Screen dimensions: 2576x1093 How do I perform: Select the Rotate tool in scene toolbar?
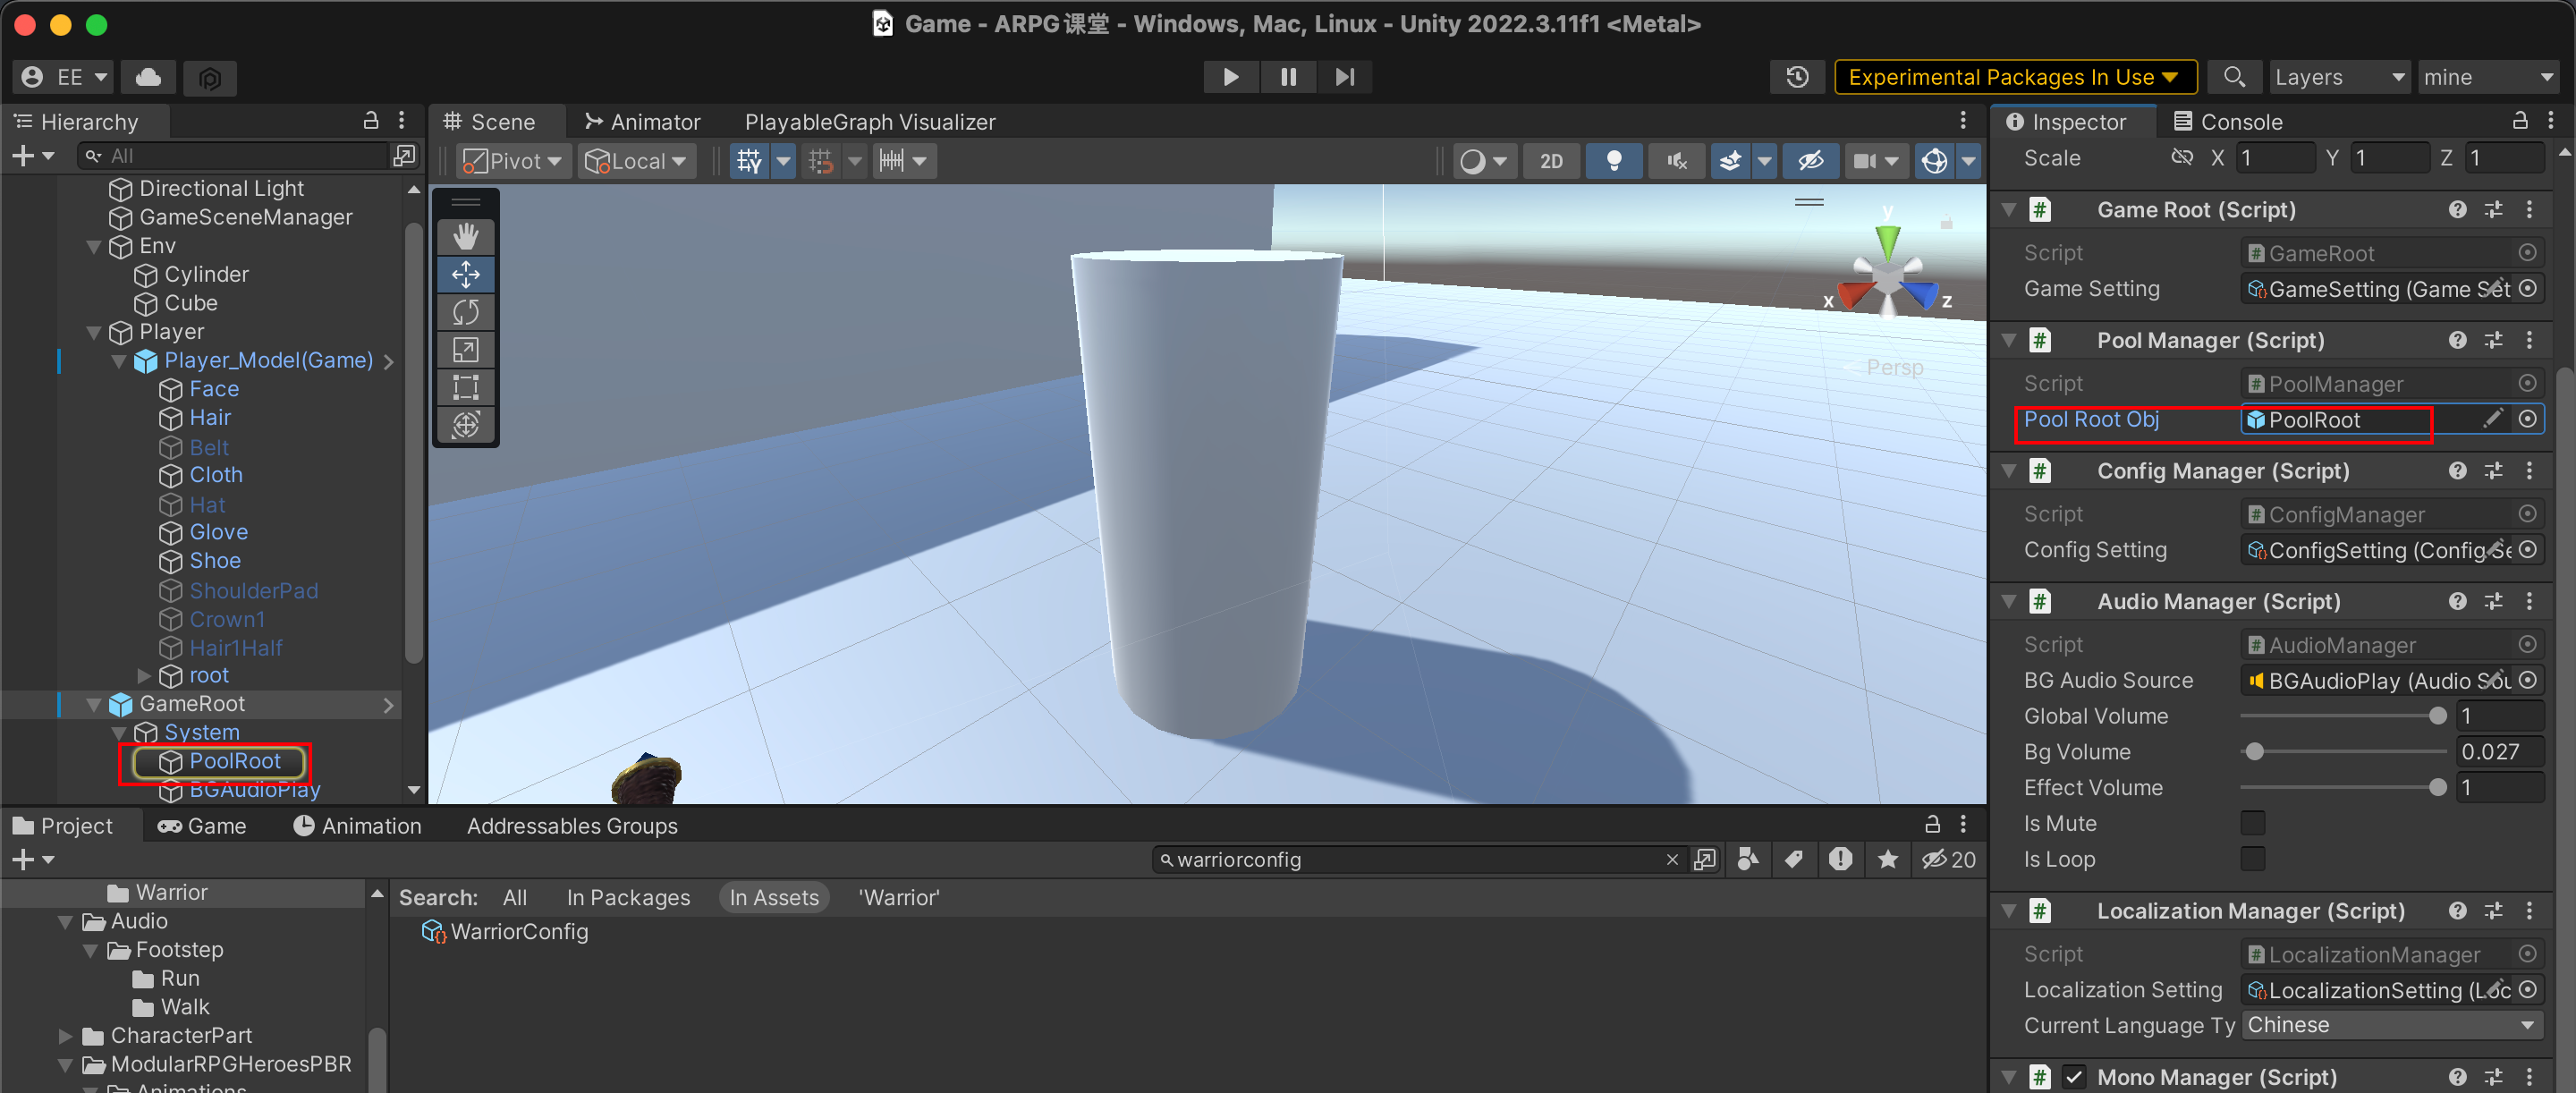pyautogui.click(x=466, y=312)
